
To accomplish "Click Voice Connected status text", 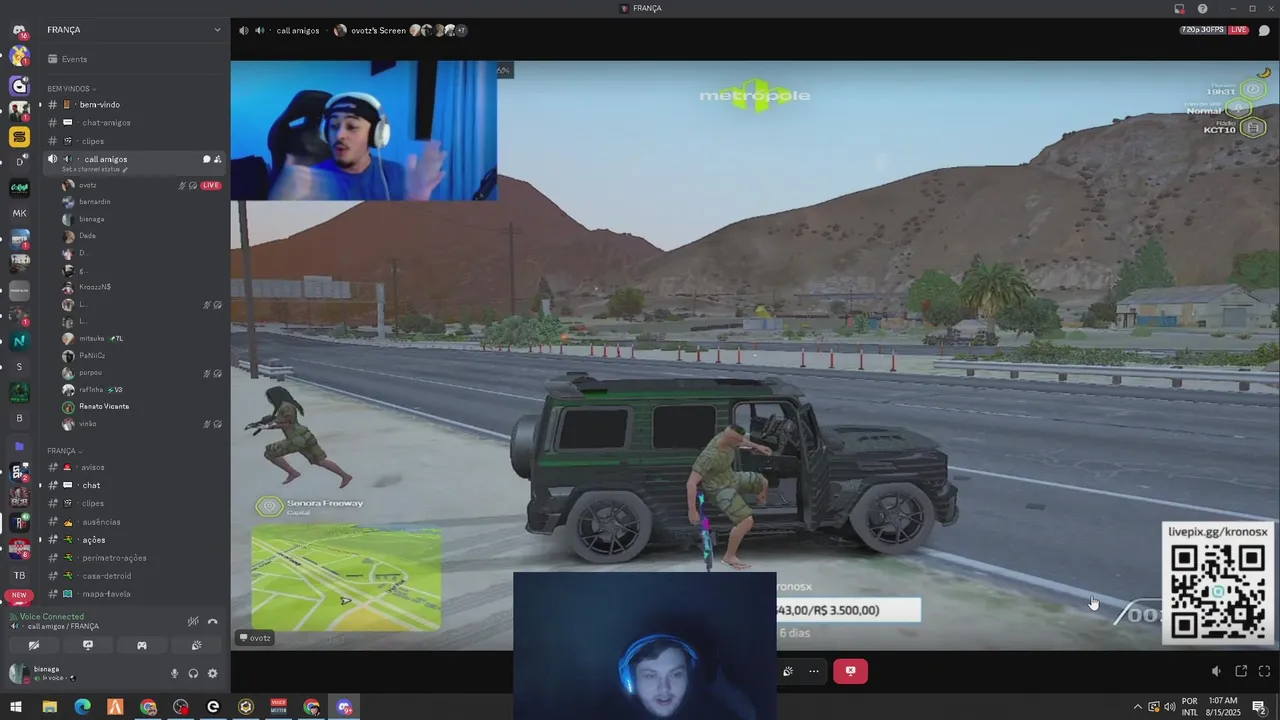I will point(52,616).
